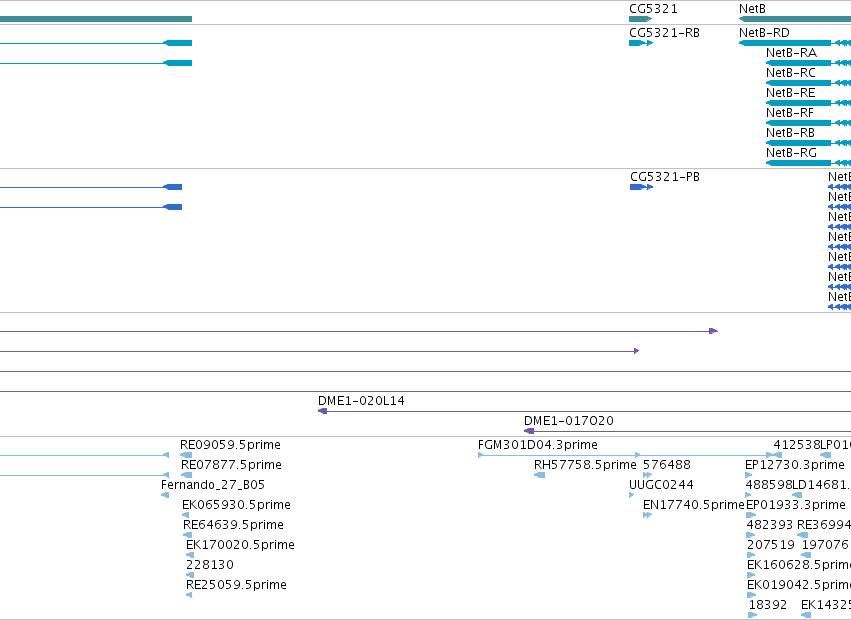Select the NetB-RA transcript
851x620 pixels.
click(x=791, y=53)
